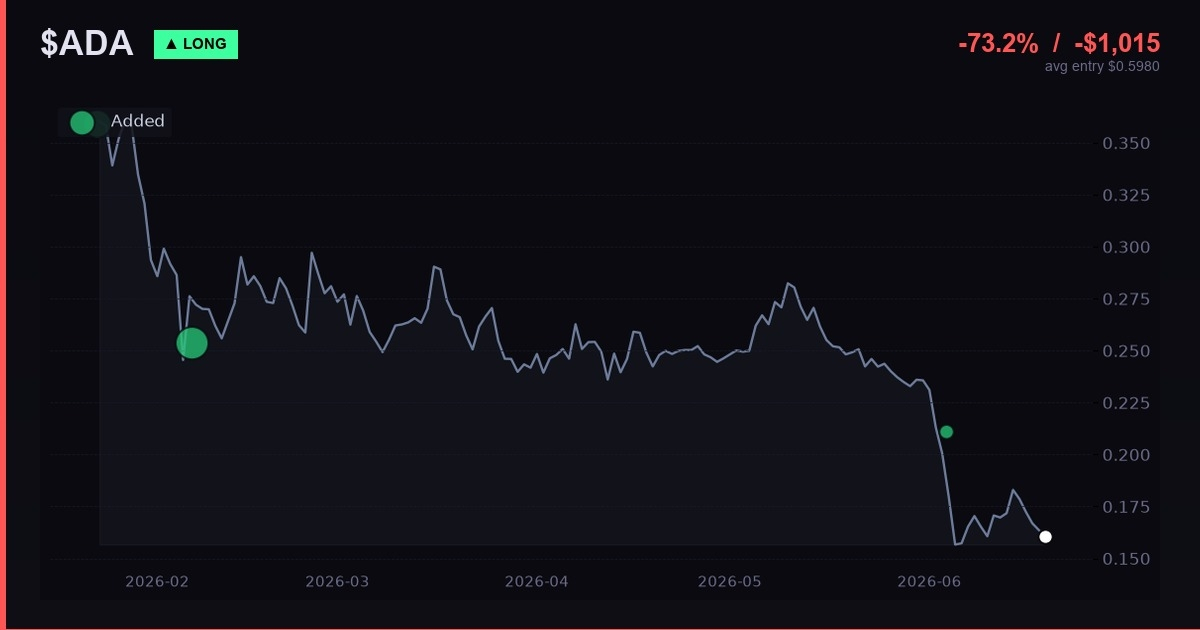Click the 2026-06 date label
The height and width of the screenshot is (630, 1200).
click(930, 581)
